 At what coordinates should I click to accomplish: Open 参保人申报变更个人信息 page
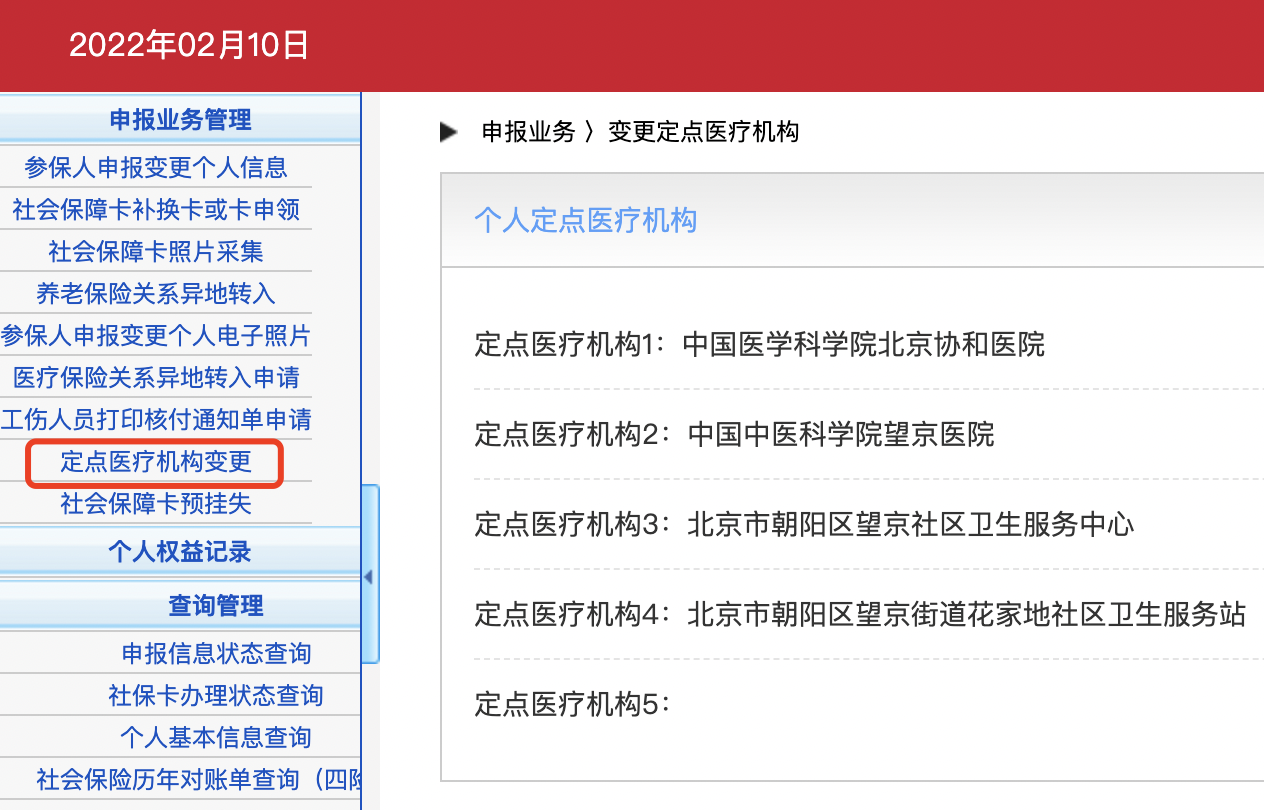coord(157,167)
